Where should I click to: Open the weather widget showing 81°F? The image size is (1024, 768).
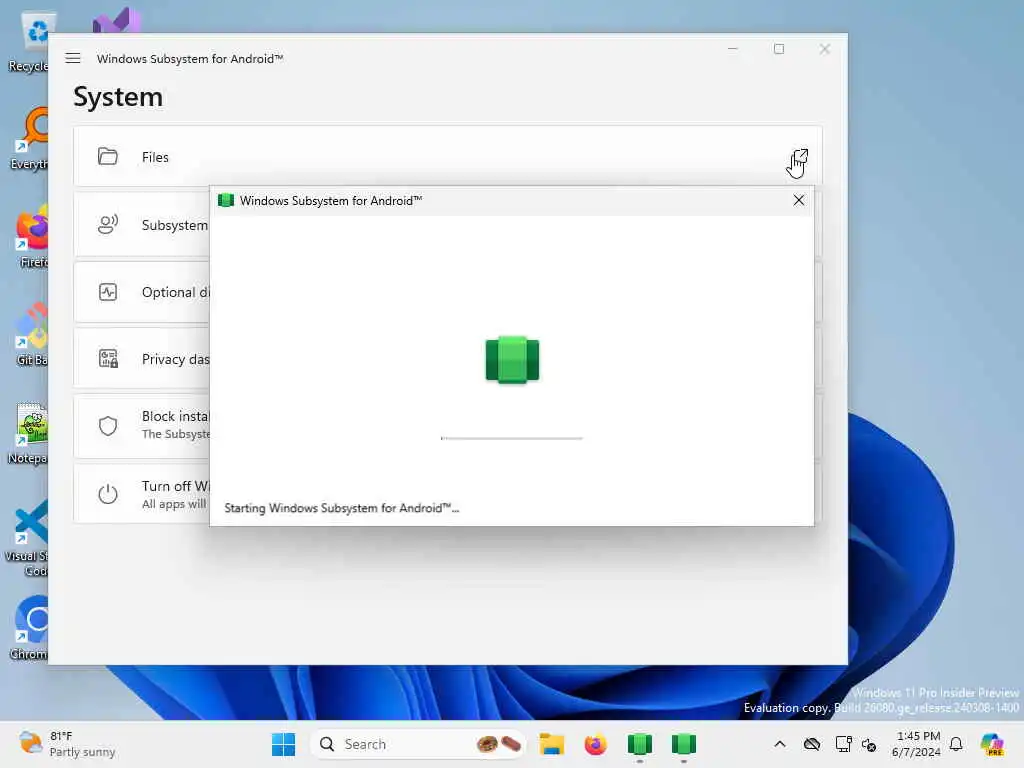[x=67, y=744]
